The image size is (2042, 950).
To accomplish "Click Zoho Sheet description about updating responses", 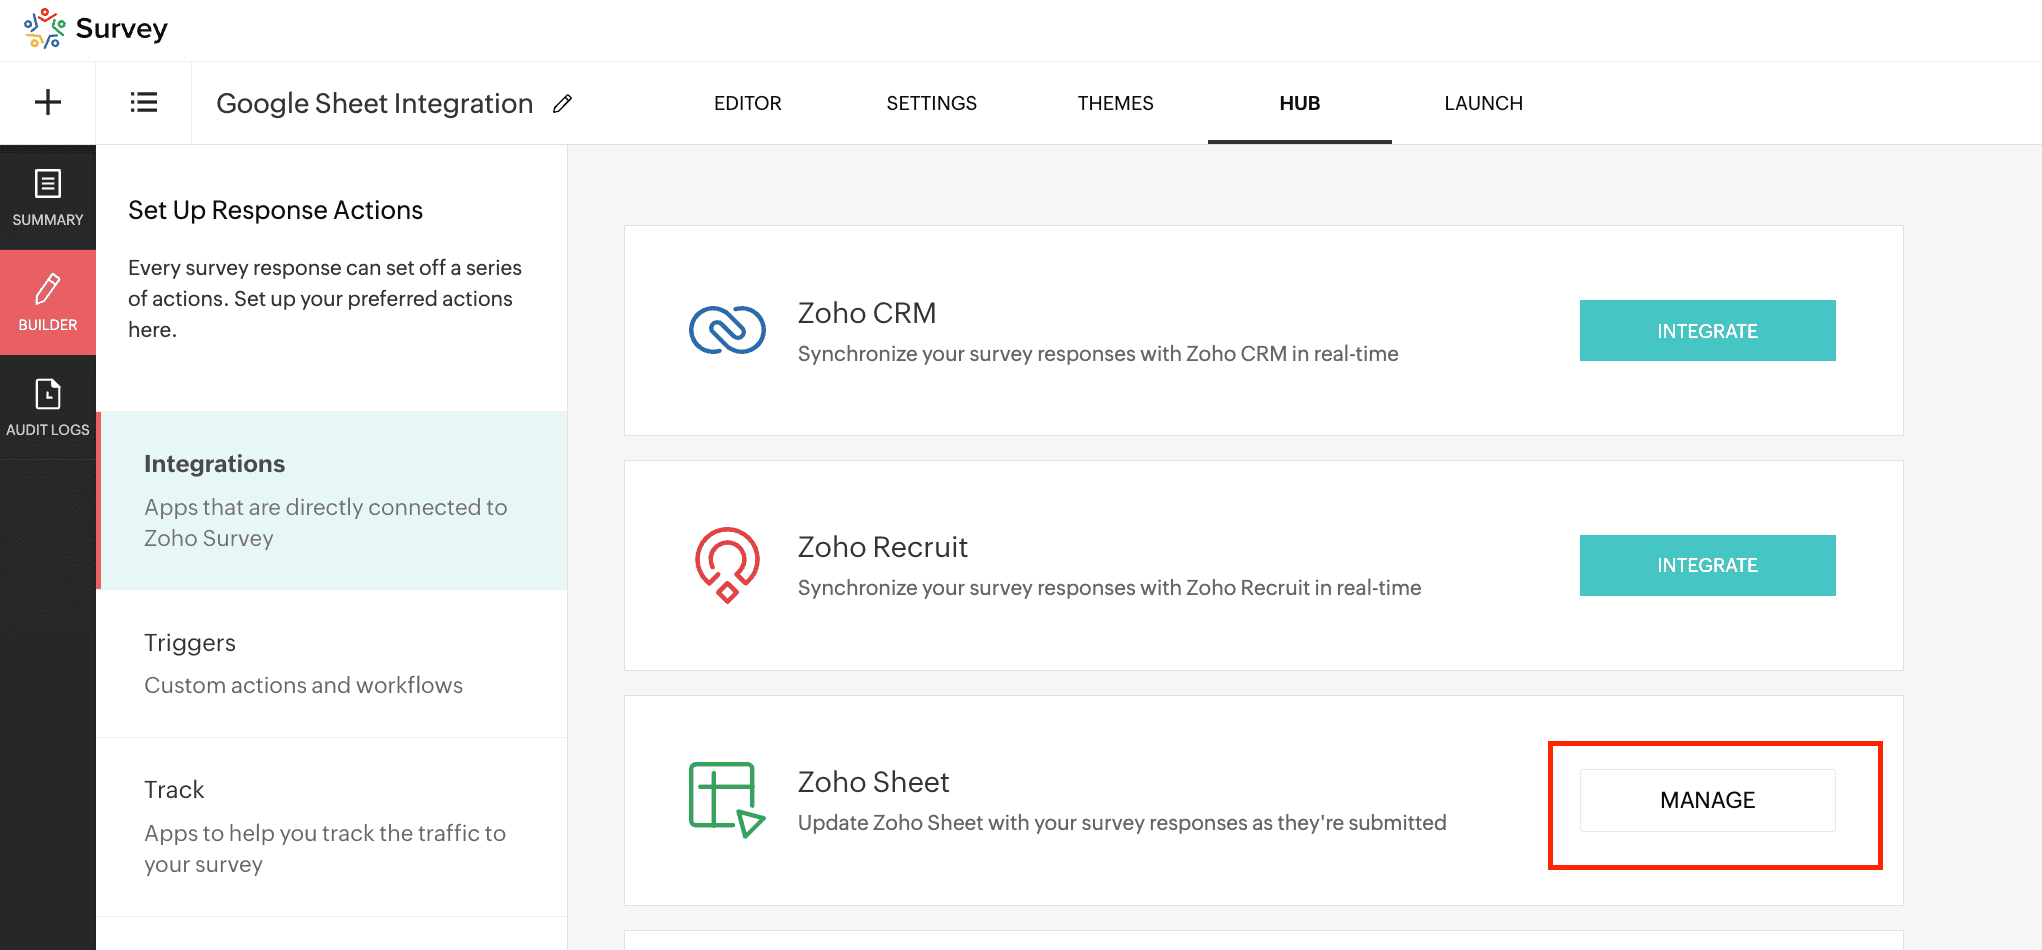I will (1122, 823).
